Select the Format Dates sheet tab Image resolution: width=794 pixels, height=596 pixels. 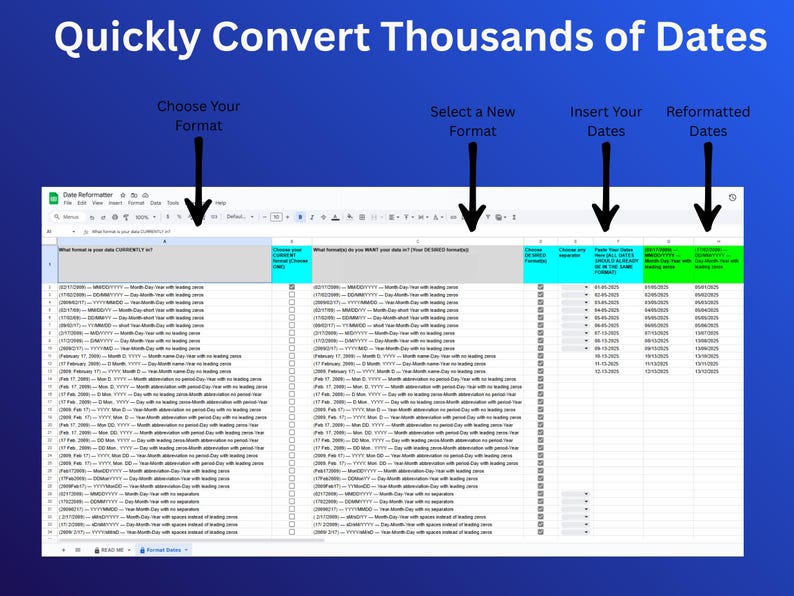[164, 550]
